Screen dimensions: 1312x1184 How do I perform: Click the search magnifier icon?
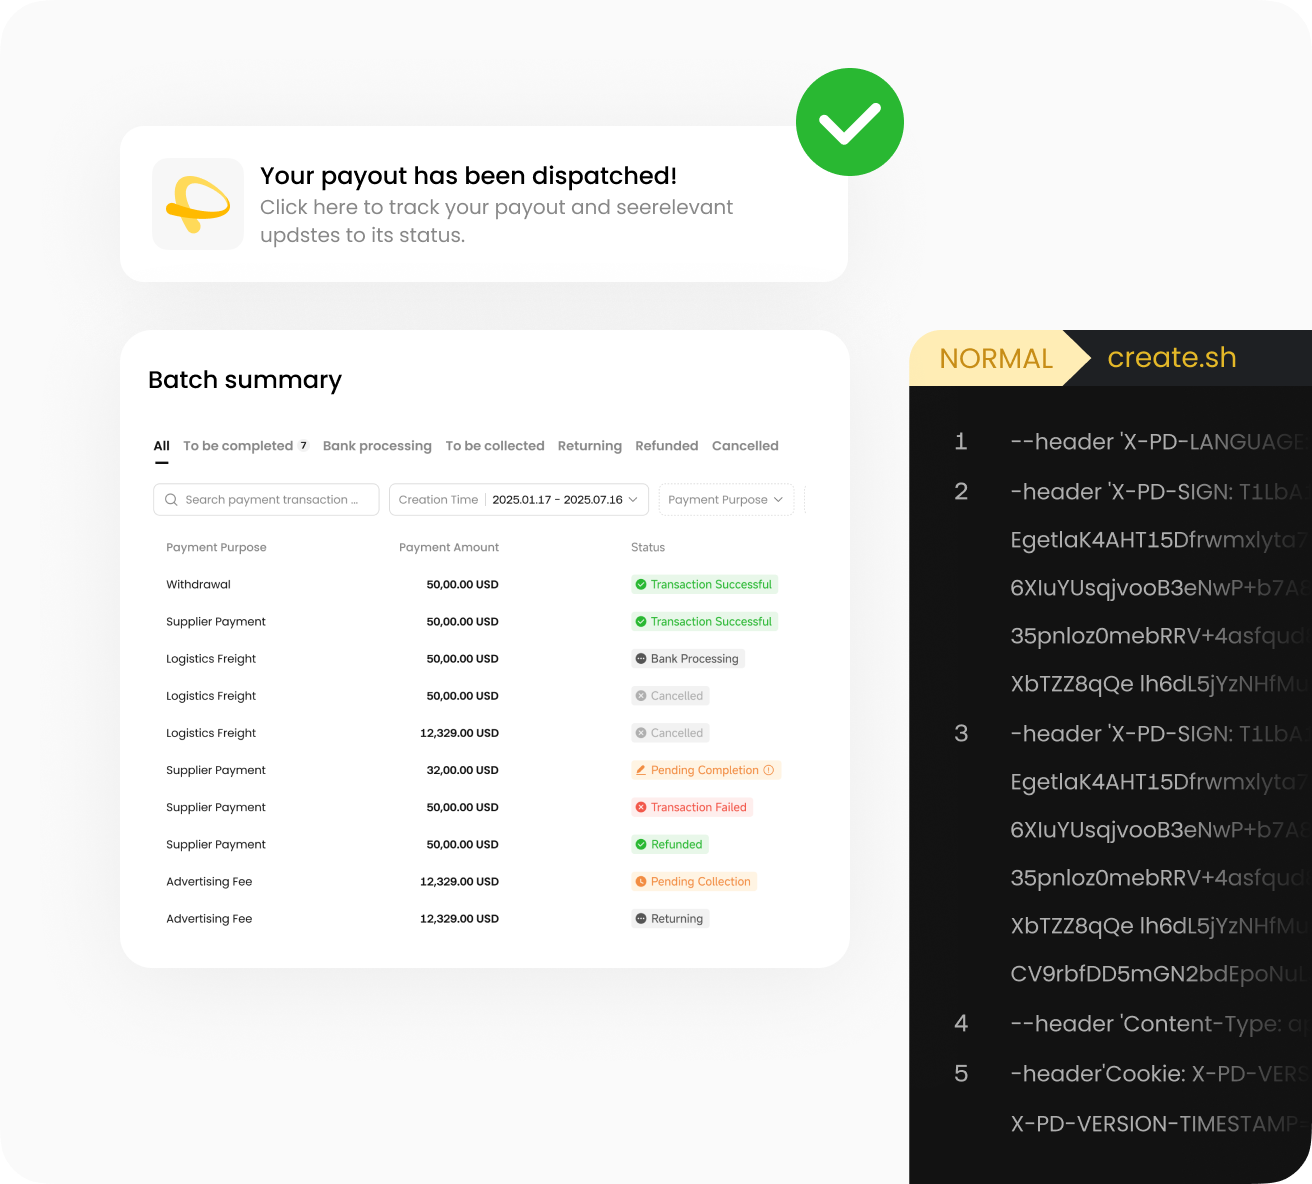[x=171, y=500]
